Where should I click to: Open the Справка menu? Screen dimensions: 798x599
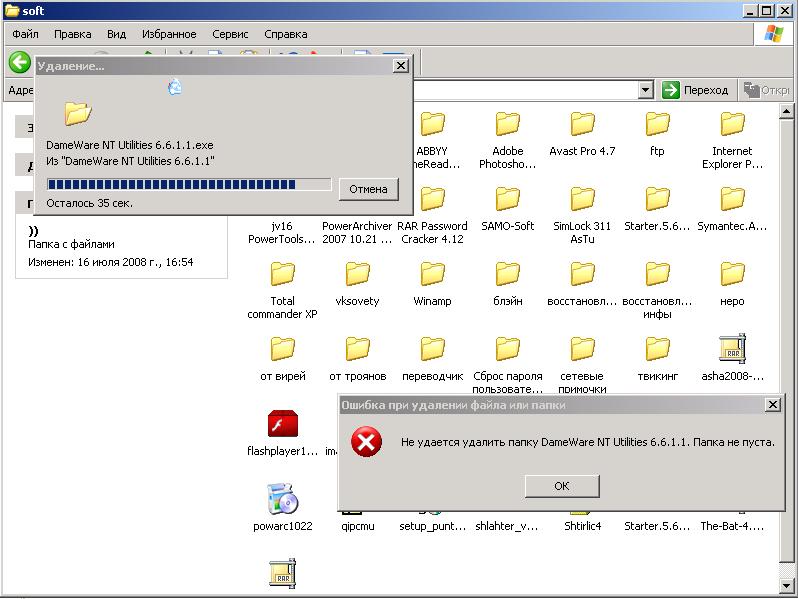(x=286, y=34)
